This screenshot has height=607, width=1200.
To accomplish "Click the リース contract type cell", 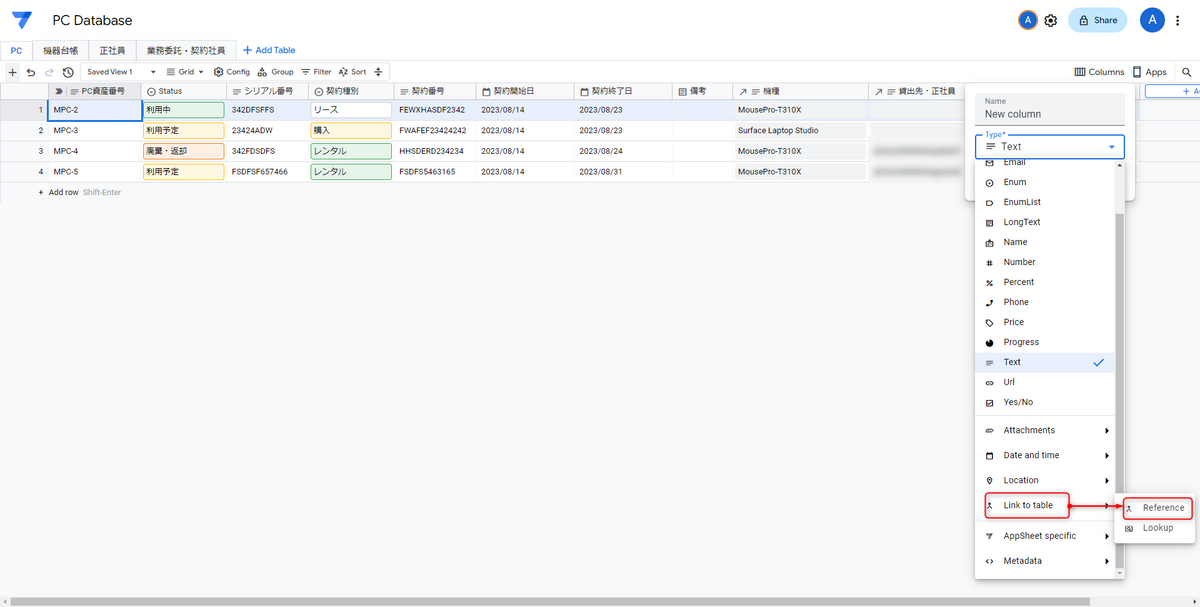I will pyautogui.click(x=351, y=109).
